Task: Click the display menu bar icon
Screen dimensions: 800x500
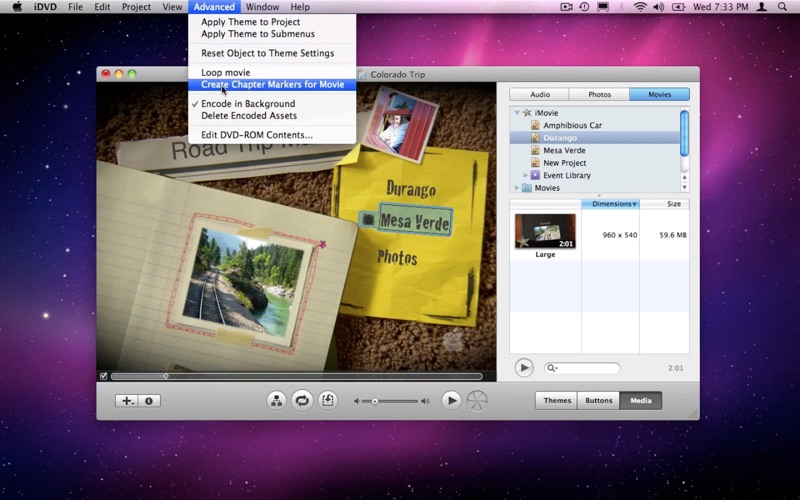Action: pyautogui.click(x=603, y=7)
